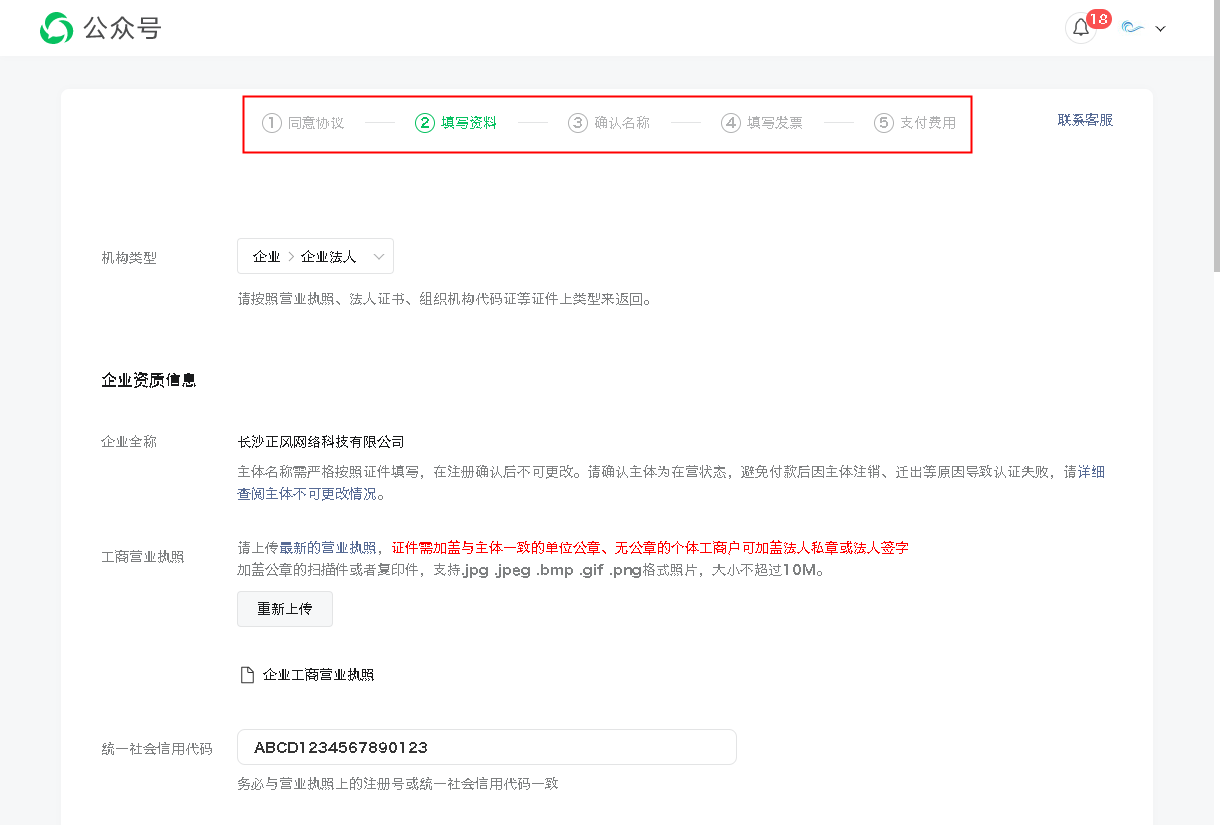Switch to step 4 填写发票
The image size is (1220, 825).
(x=762, y=123)
